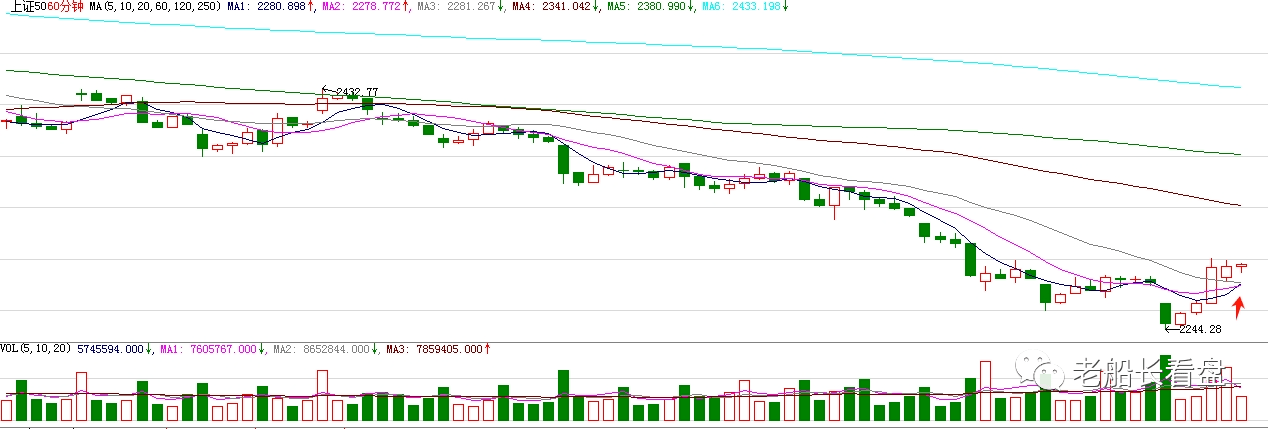
Task: Click the volume MA2: 8652844.000 value
Action: point(323,349)
